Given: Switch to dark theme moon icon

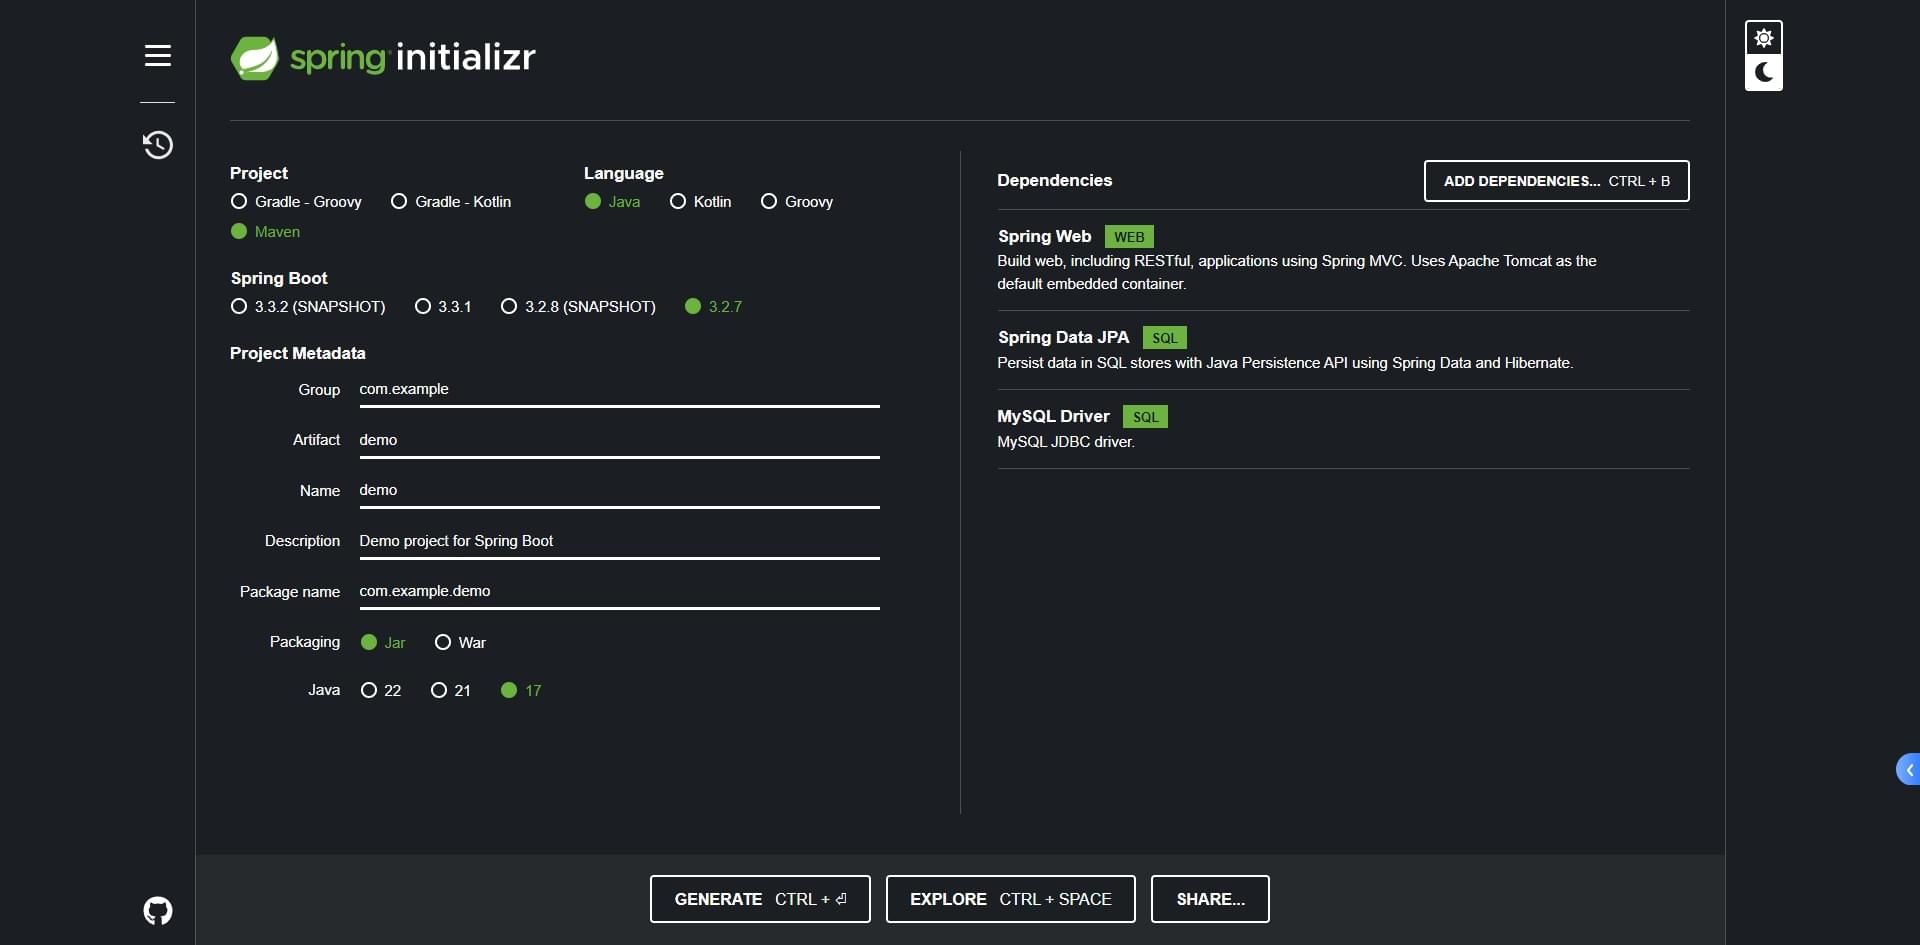Looking at the screenshot, I should pos(1763,73).
